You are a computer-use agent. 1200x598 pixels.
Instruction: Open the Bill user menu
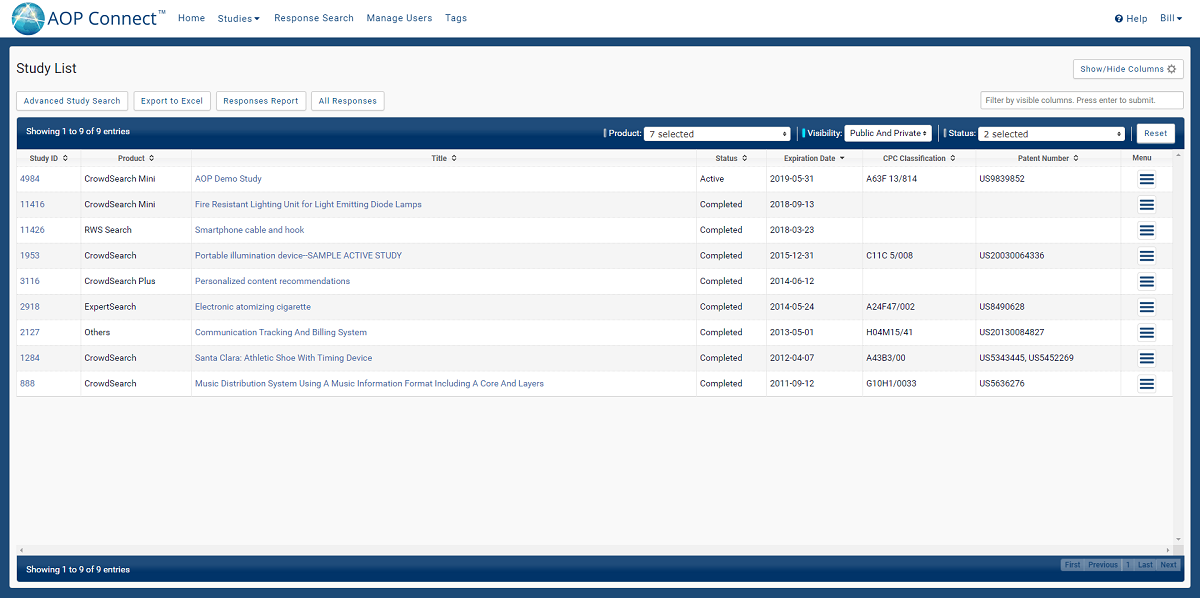[1172, 19]
